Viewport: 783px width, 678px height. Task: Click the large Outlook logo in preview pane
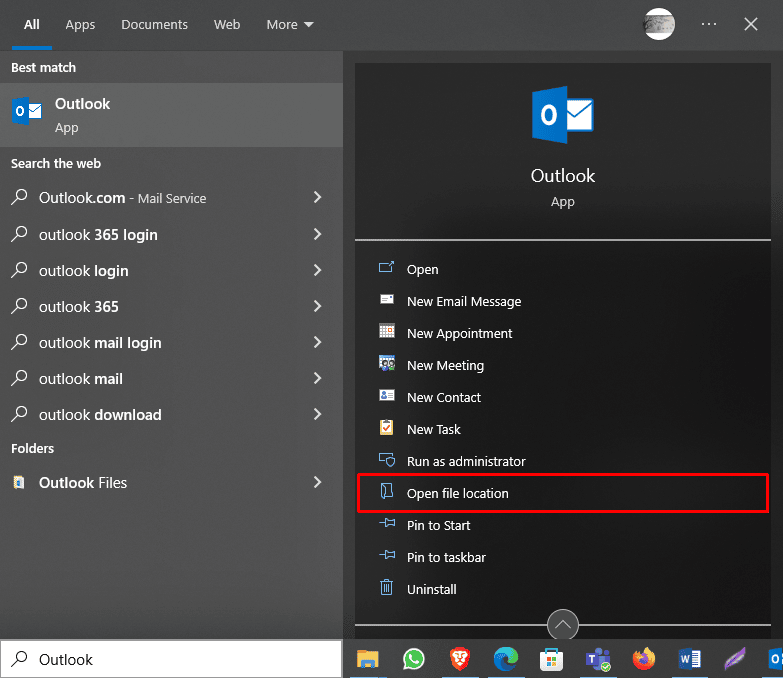point(563,115)
